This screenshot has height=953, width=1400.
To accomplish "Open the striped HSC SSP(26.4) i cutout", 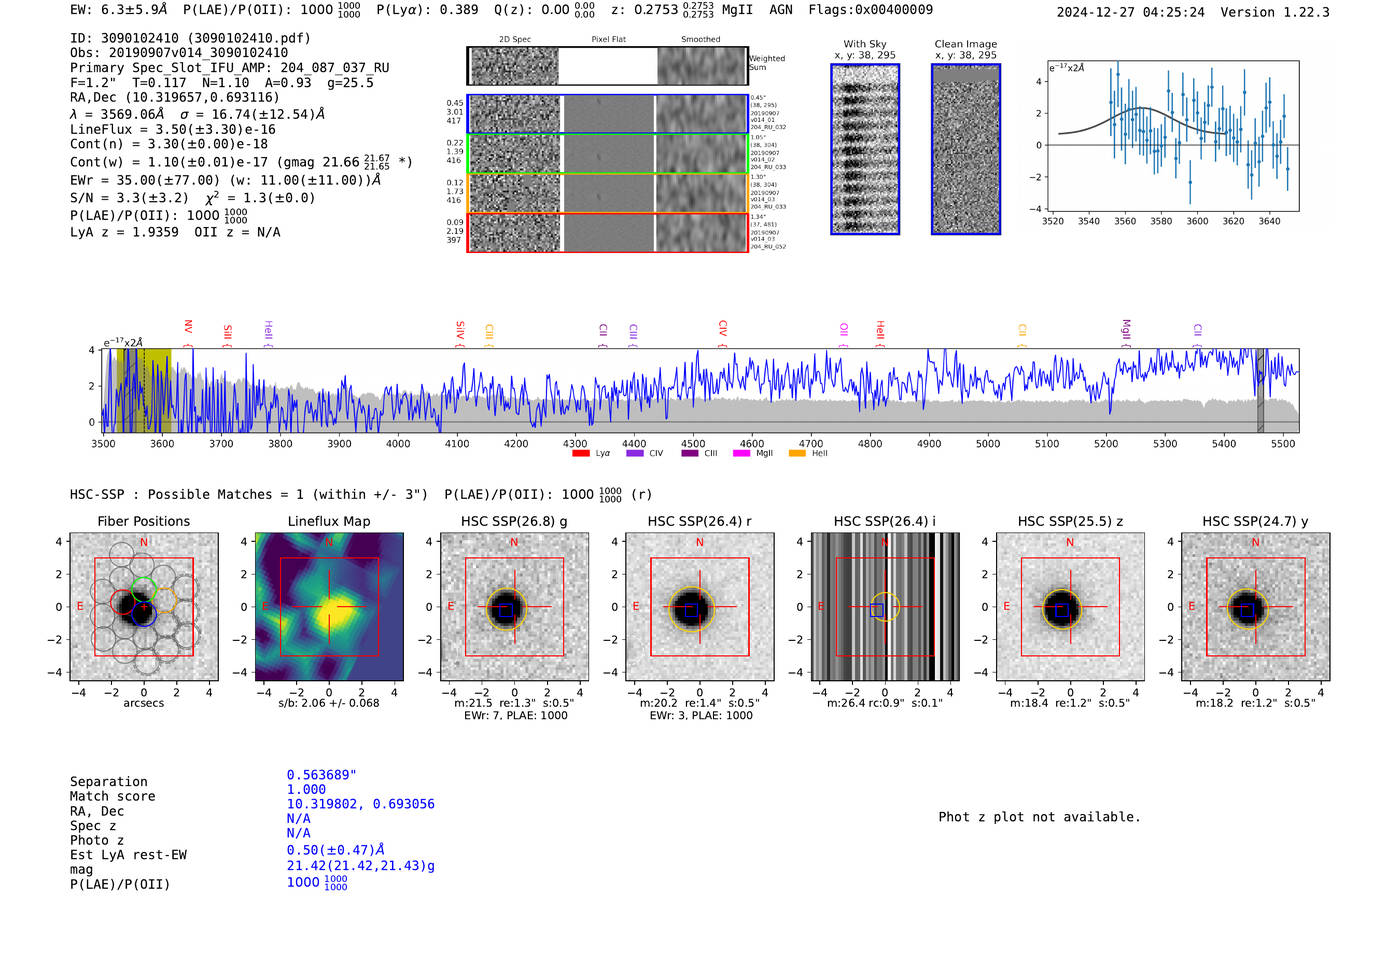I will pos(885,606).
